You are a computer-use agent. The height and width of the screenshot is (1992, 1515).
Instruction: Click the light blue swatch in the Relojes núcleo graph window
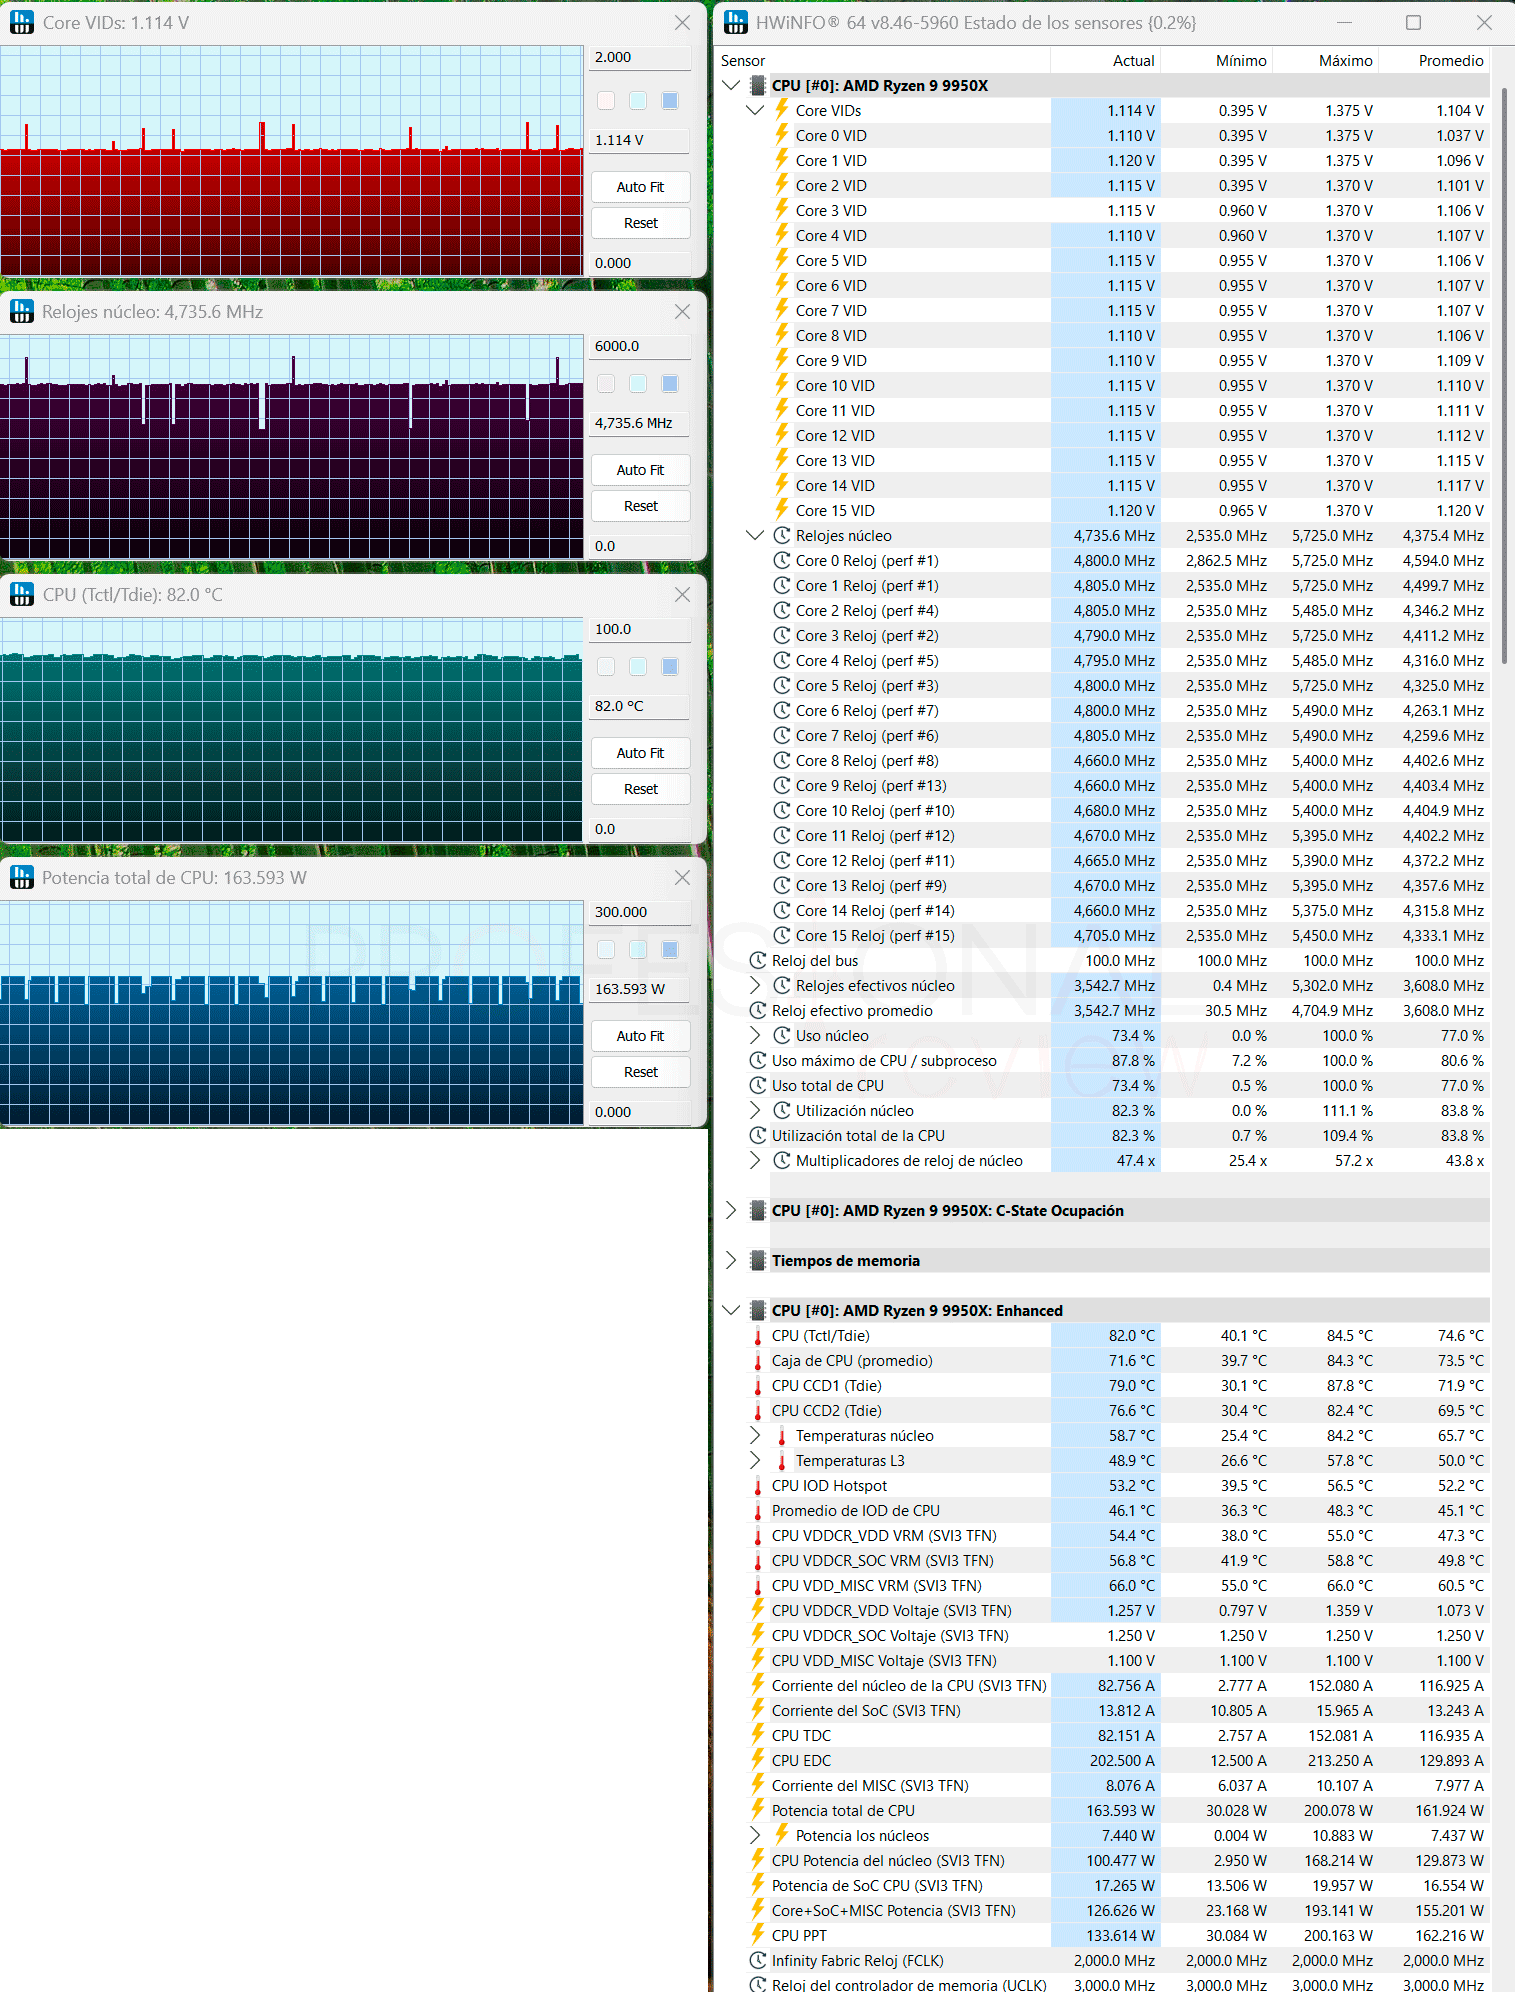pyautogui.click(x=638, y=383)
